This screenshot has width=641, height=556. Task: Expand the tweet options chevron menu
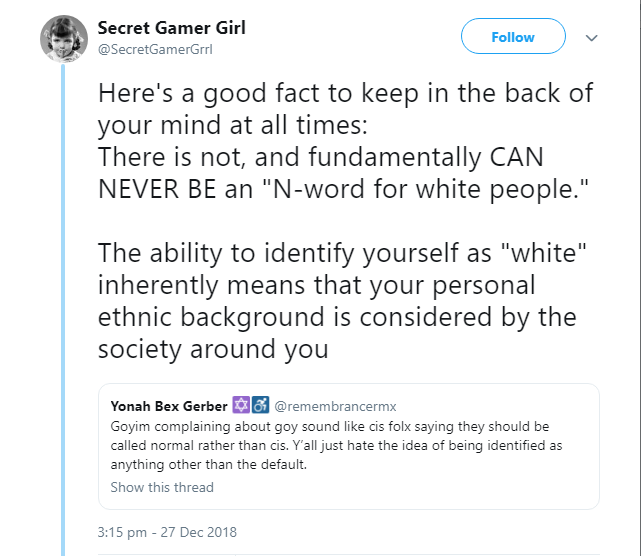[x=592, y=38]
